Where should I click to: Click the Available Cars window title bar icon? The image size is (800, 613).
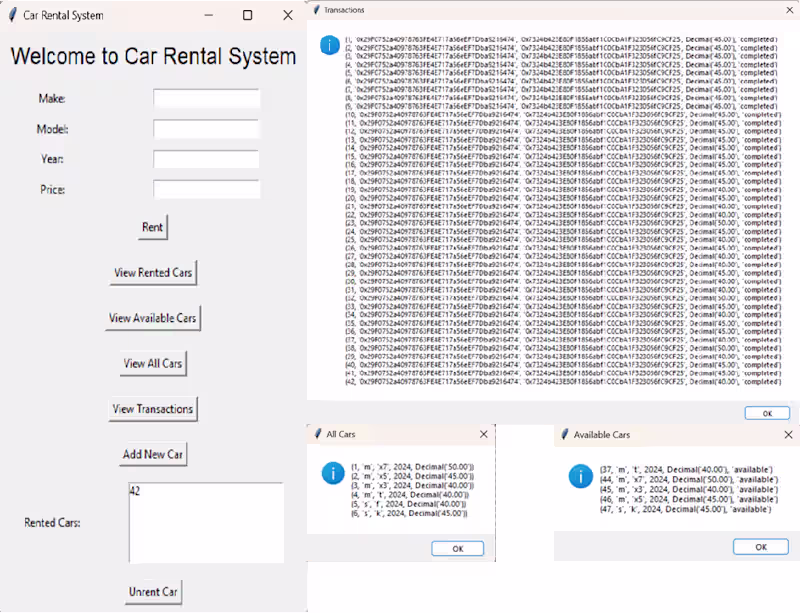pyautogui.click(x=562, y=434)
